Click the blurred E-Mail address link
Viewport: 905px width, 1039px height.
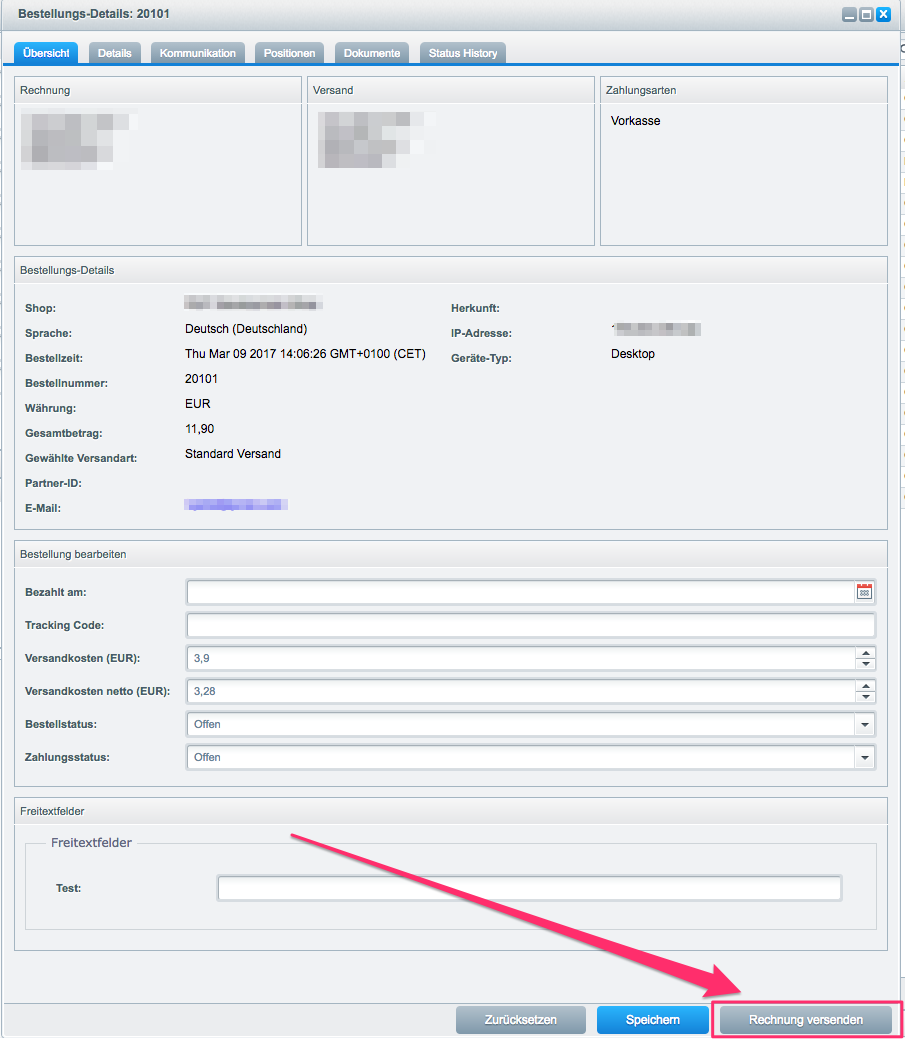coord(236,505)
